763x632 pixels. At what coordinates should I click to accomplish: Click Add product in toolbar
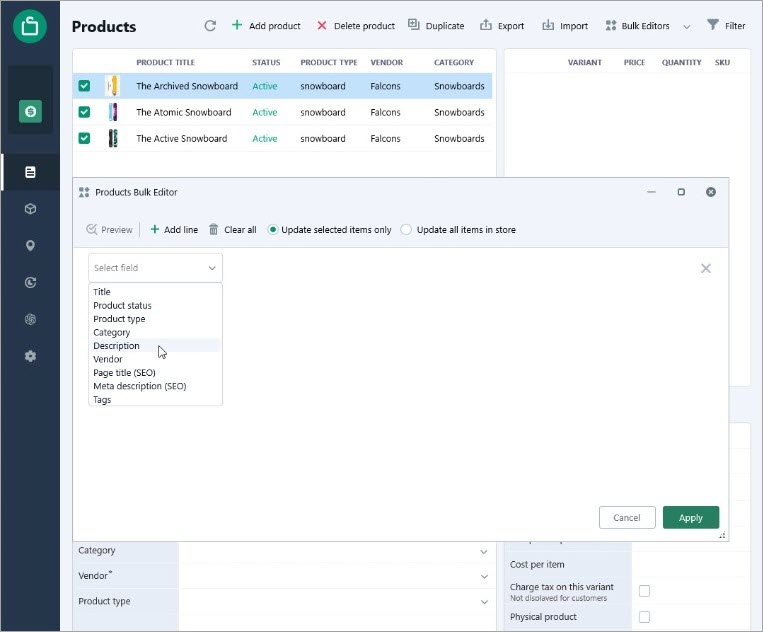(x=266, y=26)
